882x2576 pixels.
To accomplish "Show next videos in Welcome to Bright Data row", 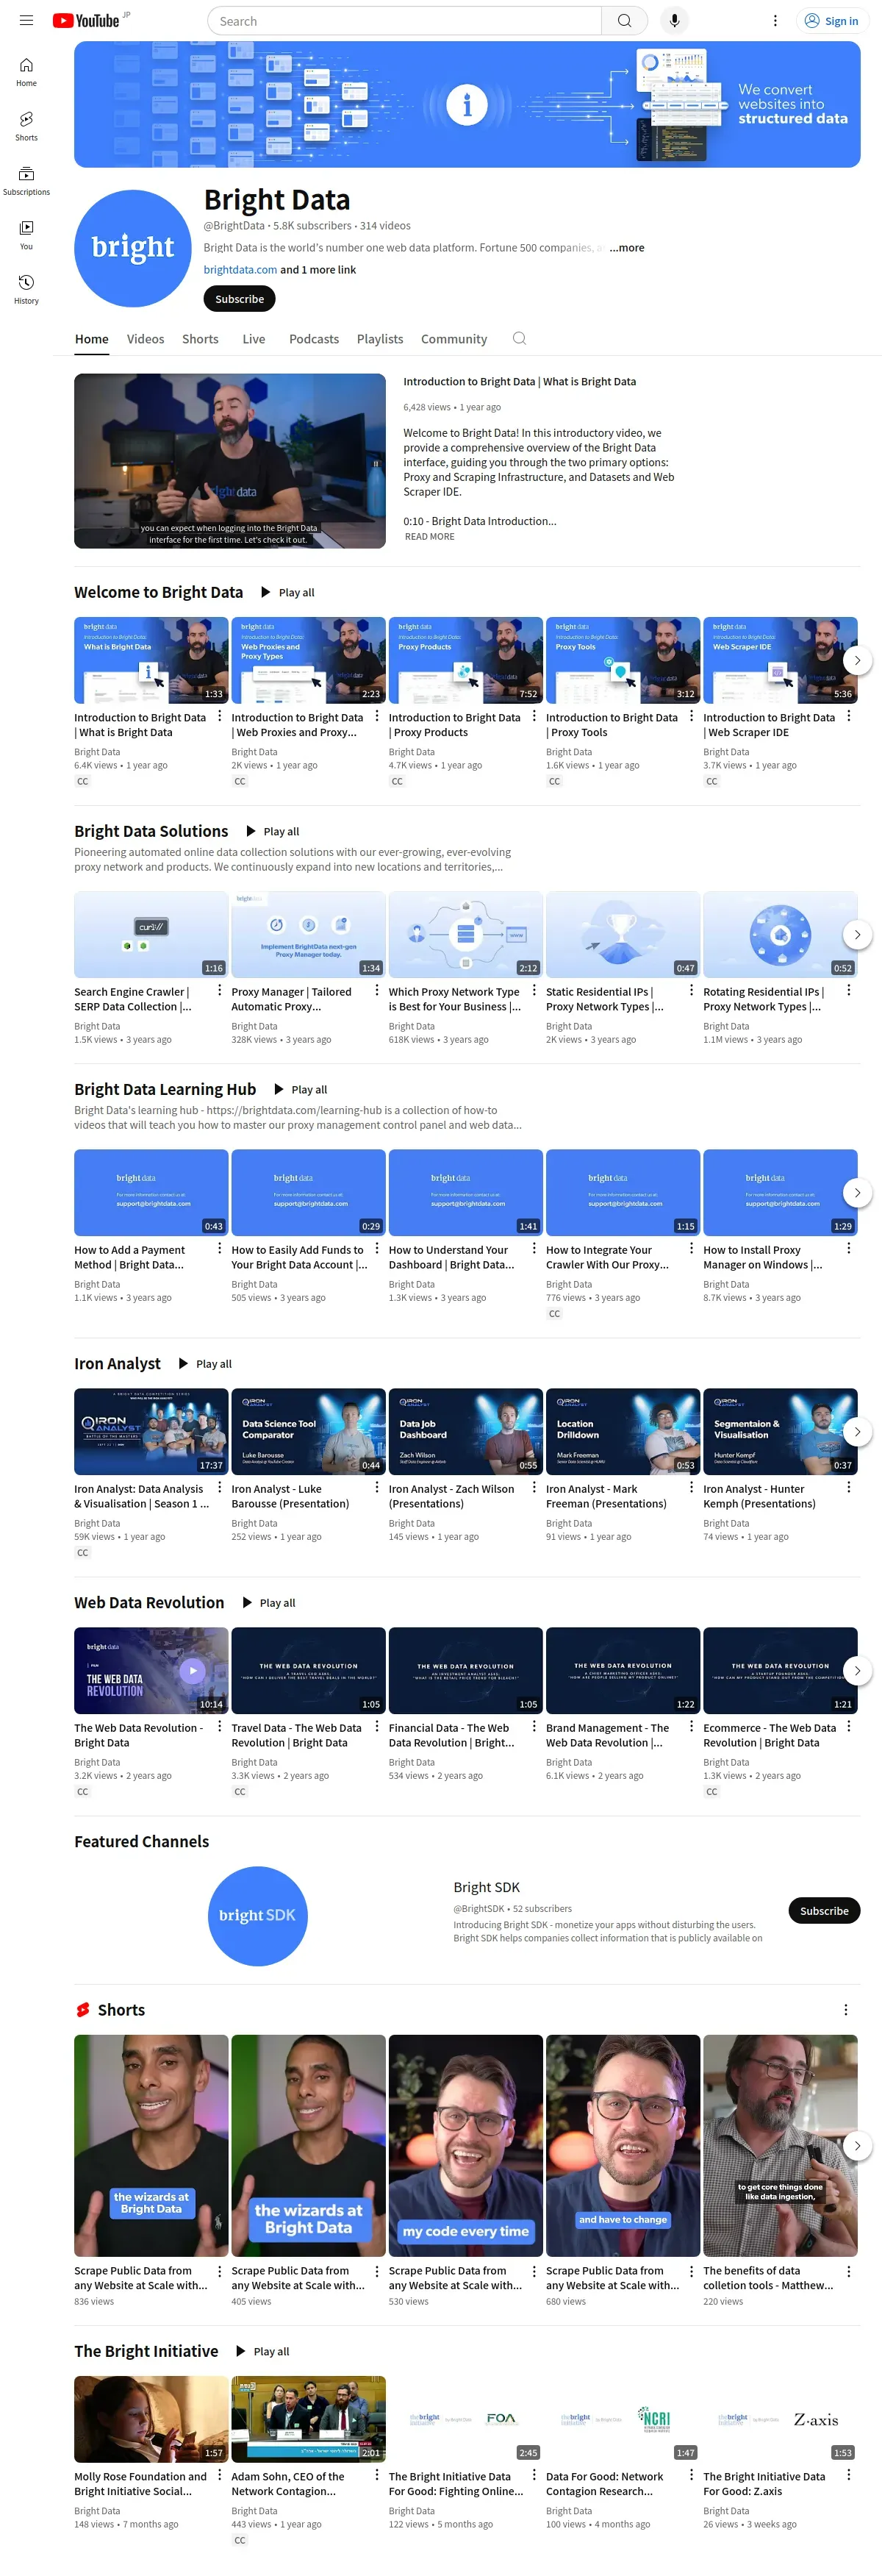I will click(x=857, y=660).
